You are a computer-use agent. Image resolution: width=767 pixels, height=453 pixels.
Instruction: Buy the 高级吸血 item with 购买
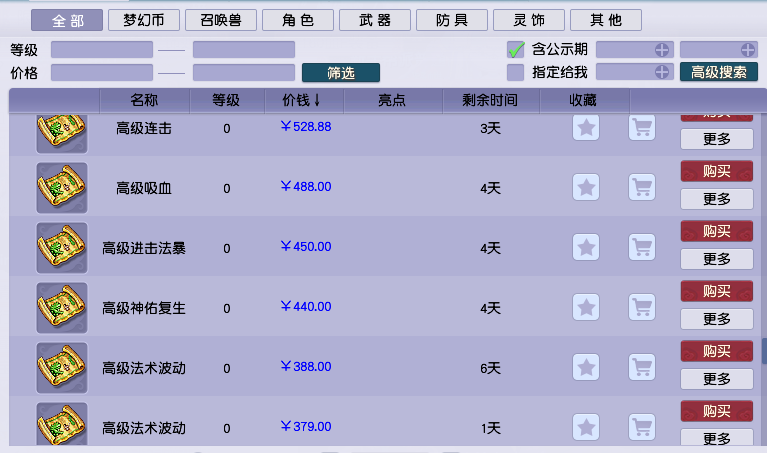coord(717,171)
